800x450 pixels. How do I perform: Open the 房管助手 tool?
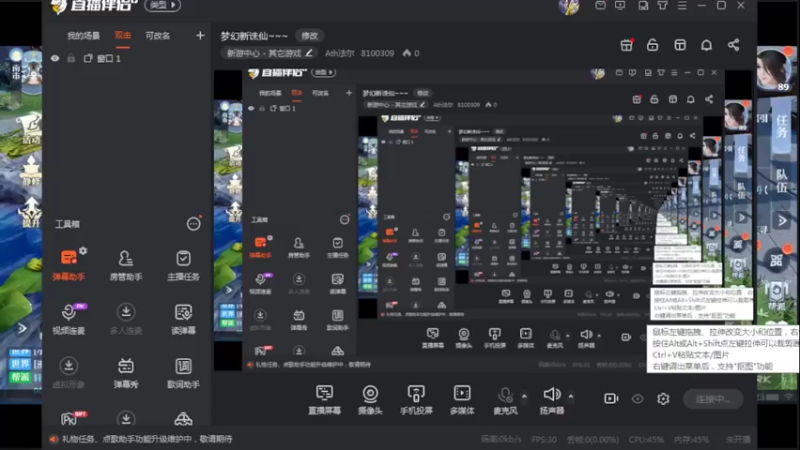point(126,265)
